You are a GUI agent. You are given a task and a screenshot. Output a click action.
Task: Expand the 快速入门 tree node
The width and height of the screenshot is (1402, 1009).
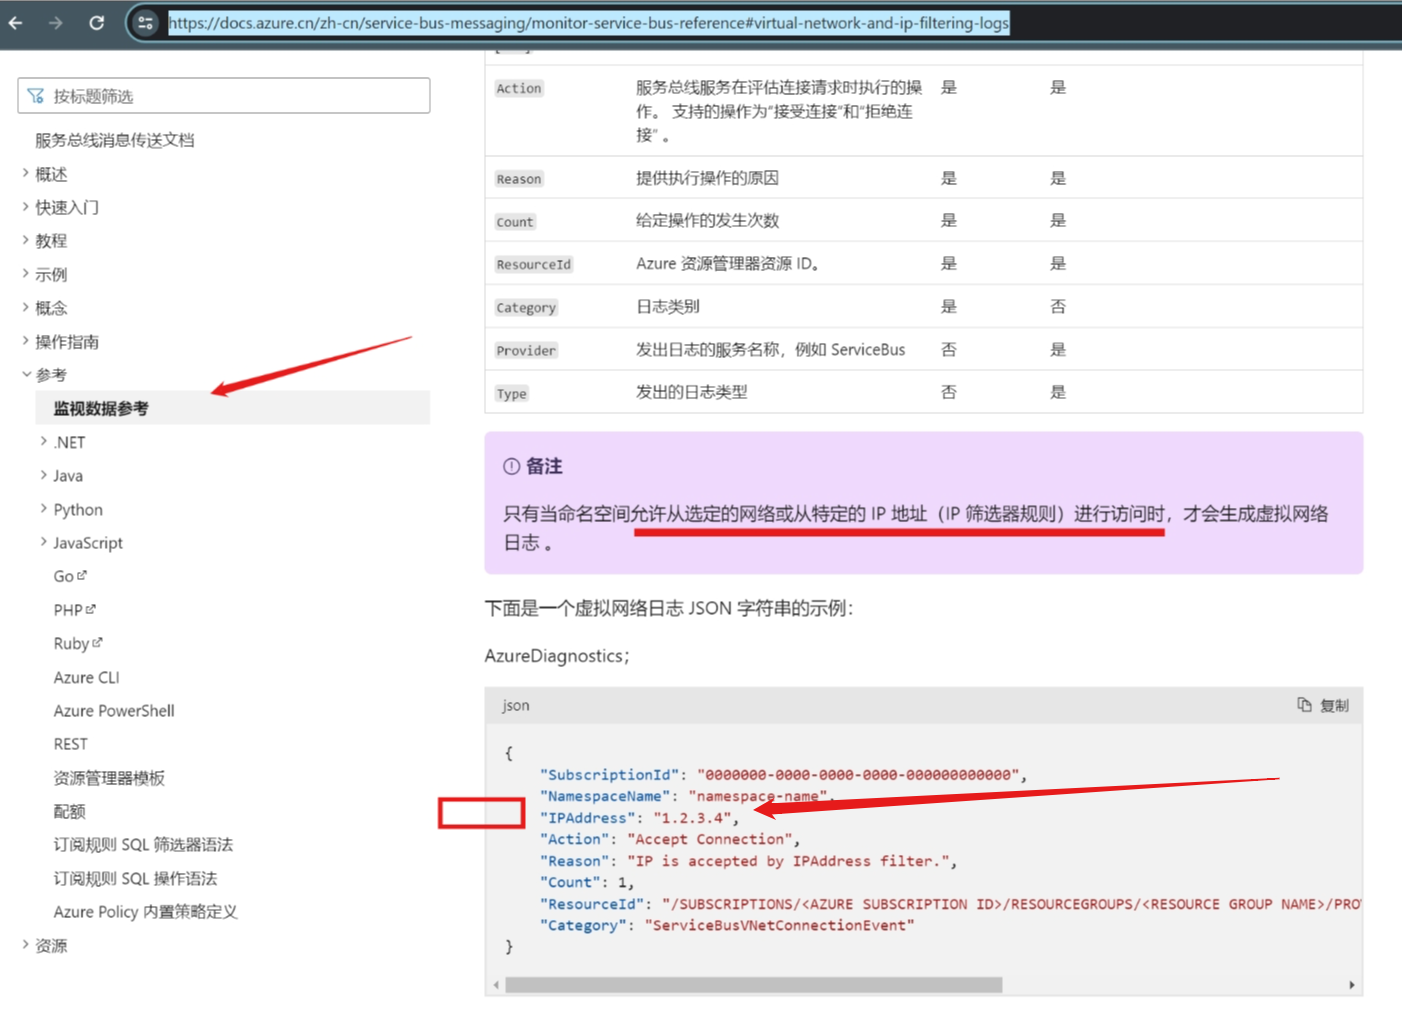(26, 207)
